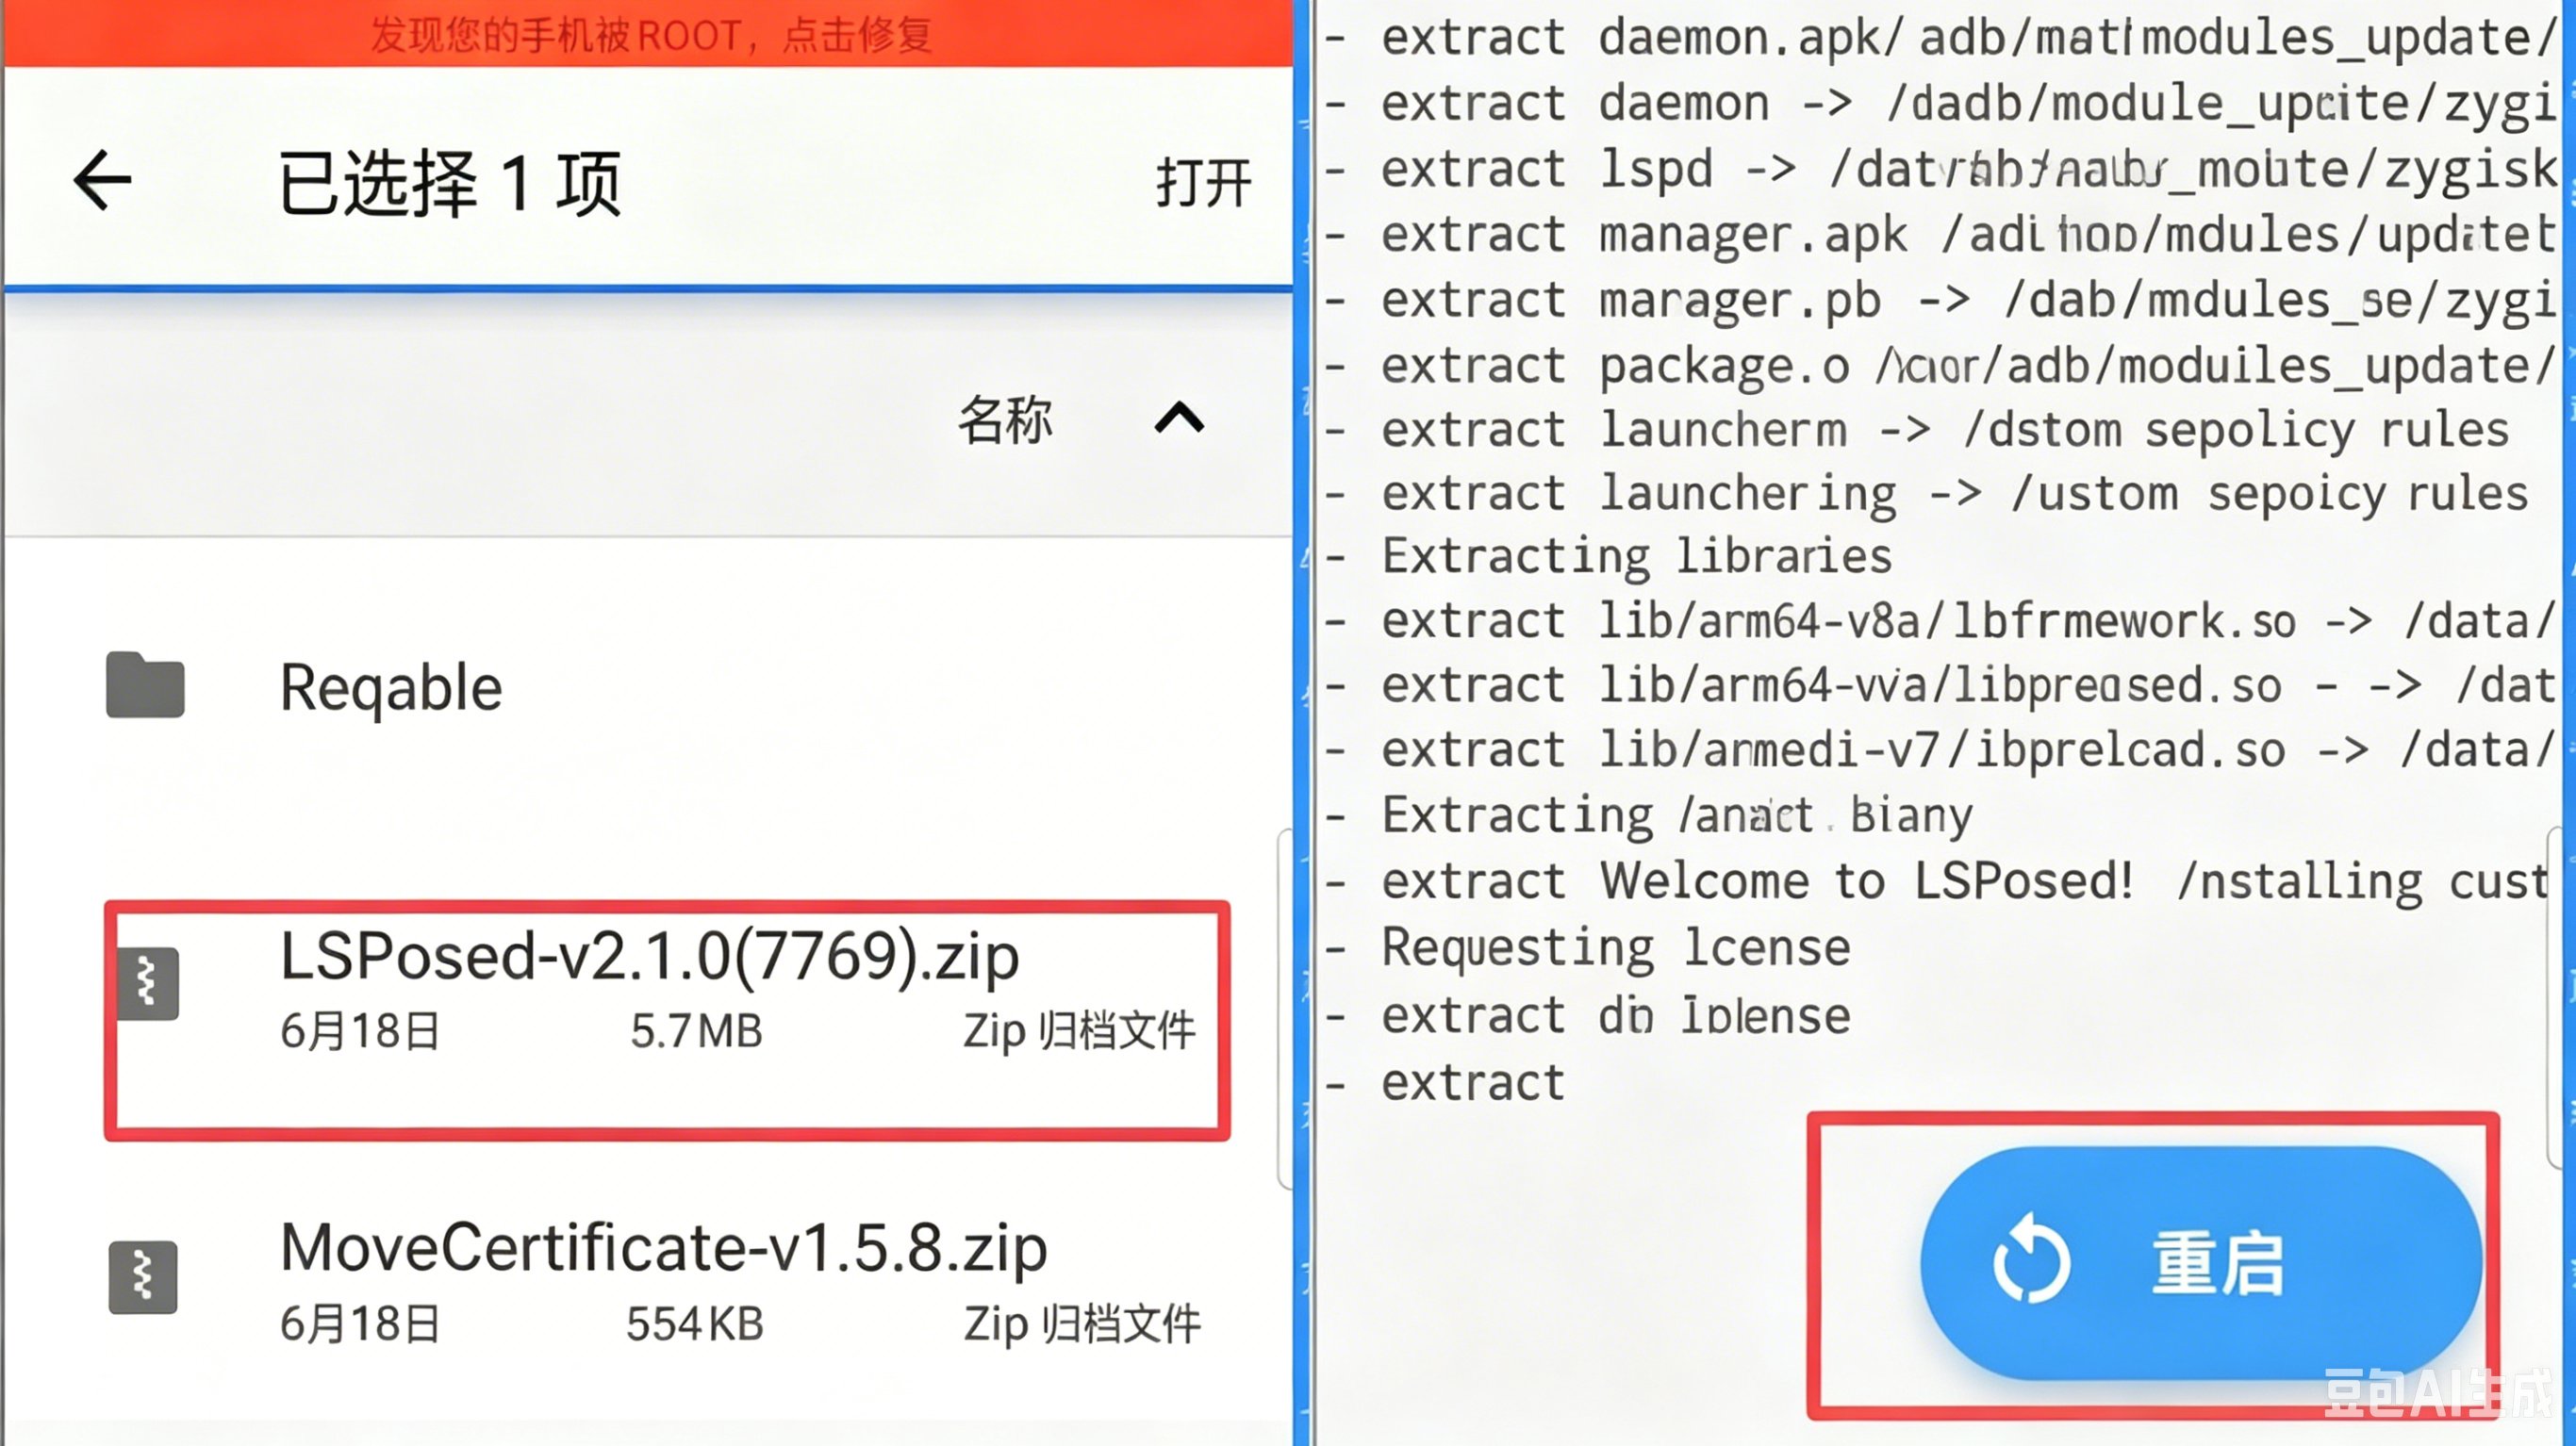Viewport: 2576px width, 1446px height.
Task: Tap the 已选择 1 项 title
Action: tap(450, 183)
